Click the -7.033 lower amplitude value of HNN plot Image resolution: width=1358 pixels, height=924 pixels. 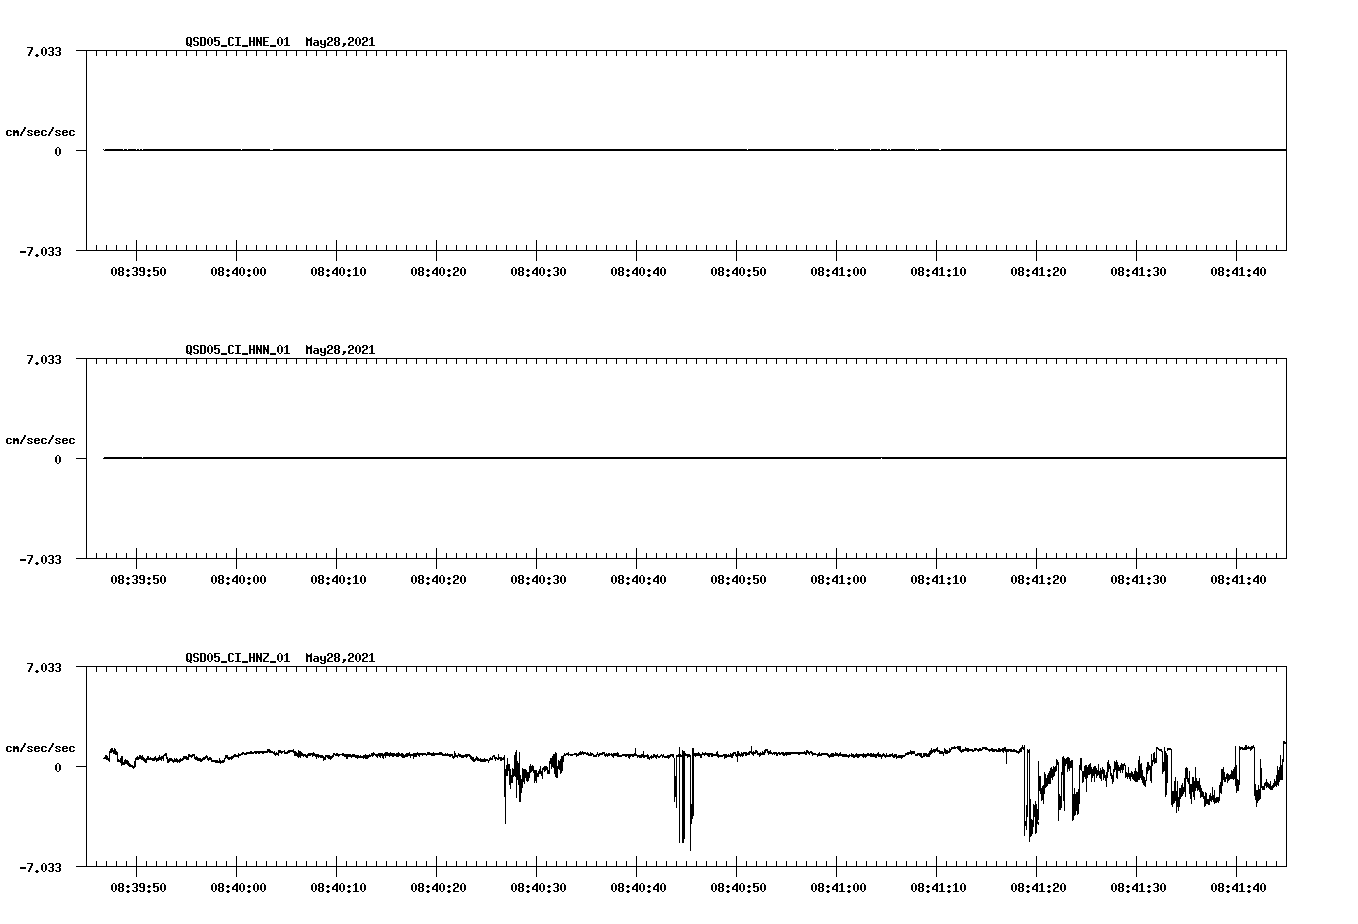(40, 561)
